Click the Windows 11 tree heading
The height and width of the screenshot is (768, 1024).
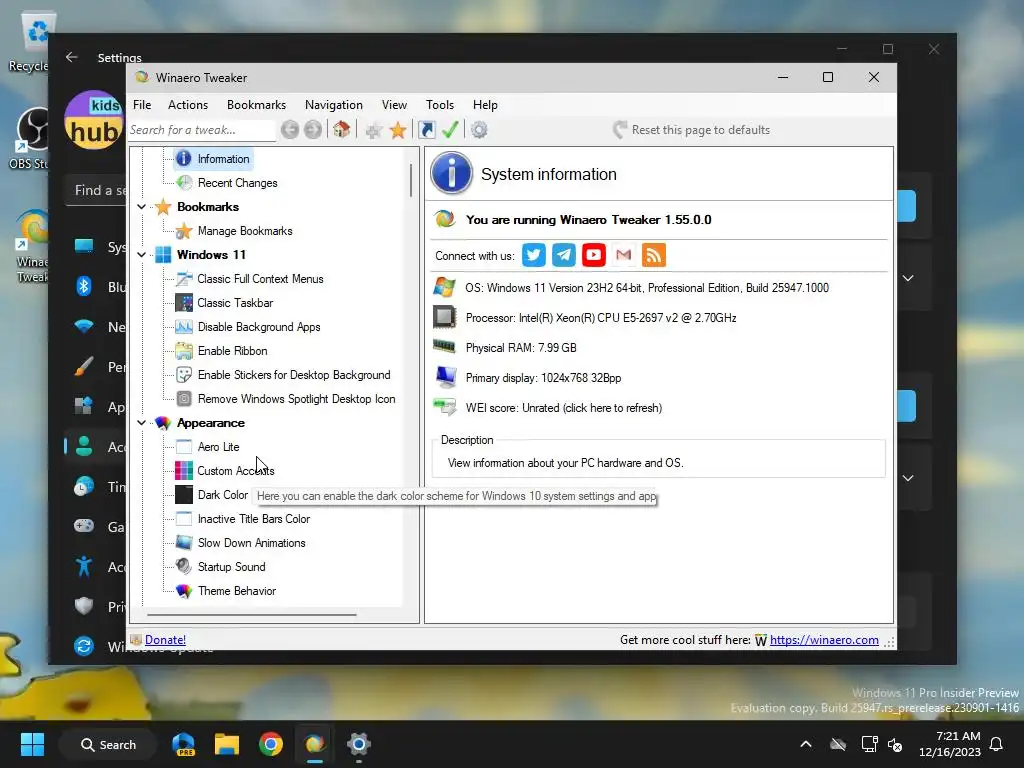pos(211,255)
